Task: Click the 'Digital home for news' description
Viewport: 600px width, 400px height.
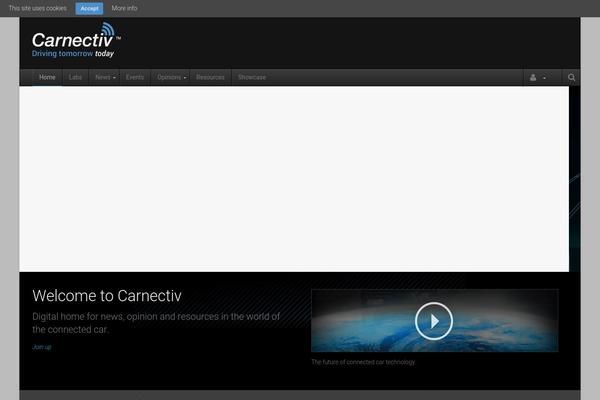Action: pyautogui.click(x=156, y=323)
